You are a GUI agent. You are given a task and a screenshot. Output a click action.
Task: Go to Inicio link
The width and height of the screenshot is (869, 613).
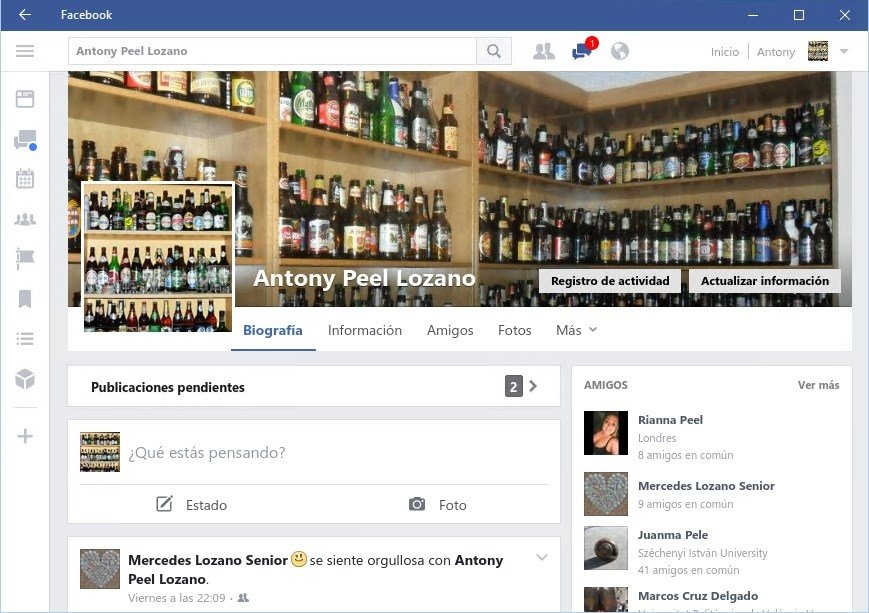[725, 52]
